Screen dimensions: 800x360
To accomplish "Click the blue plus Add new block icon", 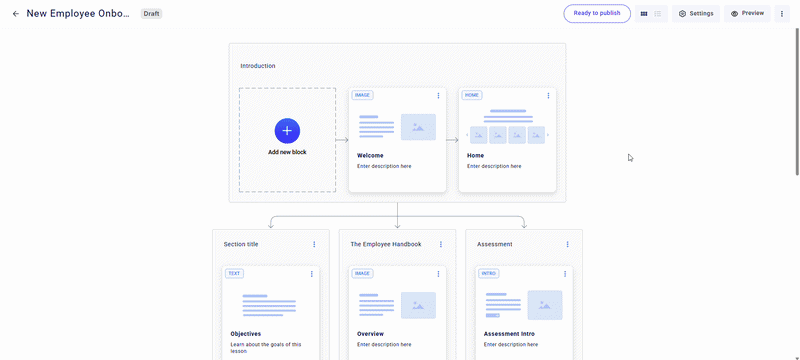I will pyautogui.click(x=287, y=131).
